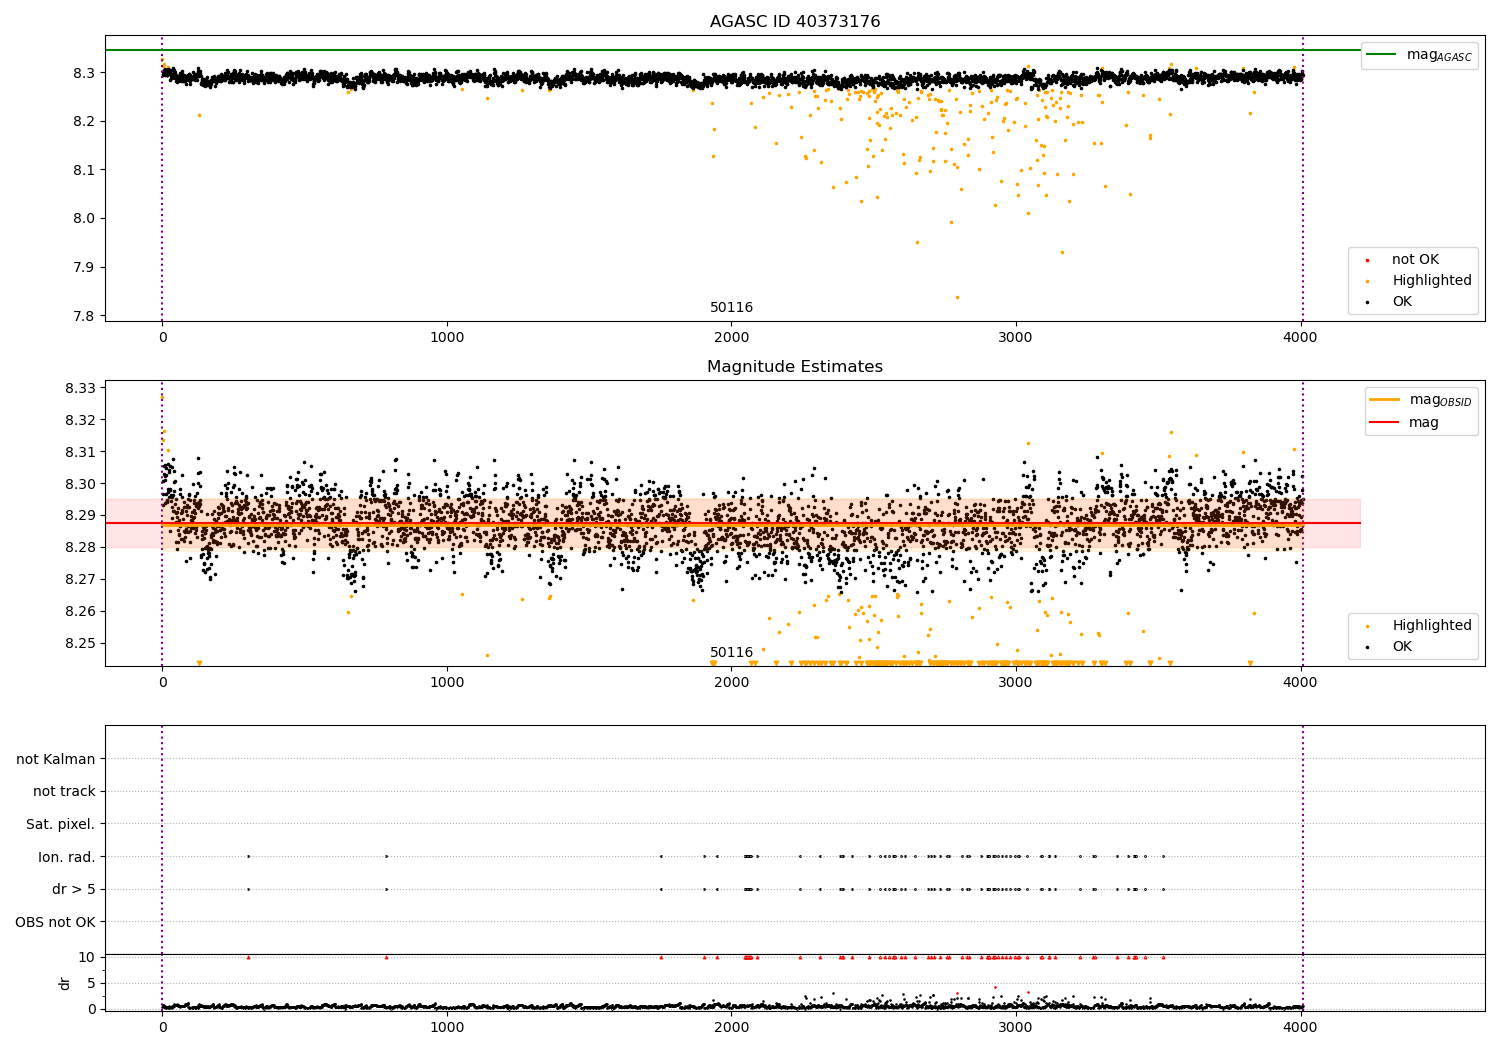Click the '3000' x tick under Magnitude Estimates plot
Viewport: 1500px width, 1050px height.
click(x=1016, y=682)
